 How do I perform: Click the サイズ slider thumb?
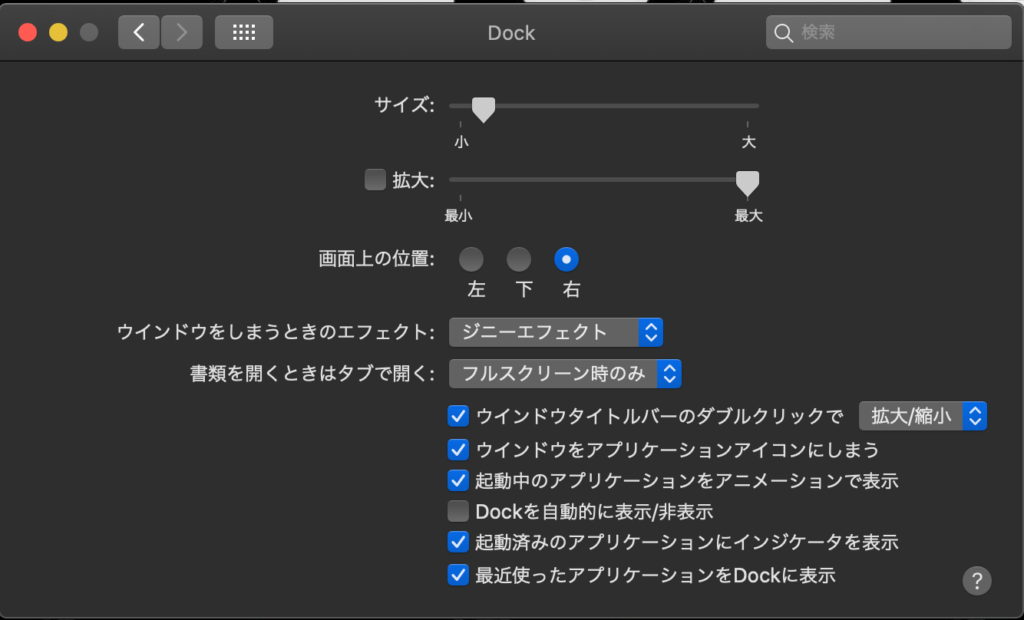pos(483,110)
